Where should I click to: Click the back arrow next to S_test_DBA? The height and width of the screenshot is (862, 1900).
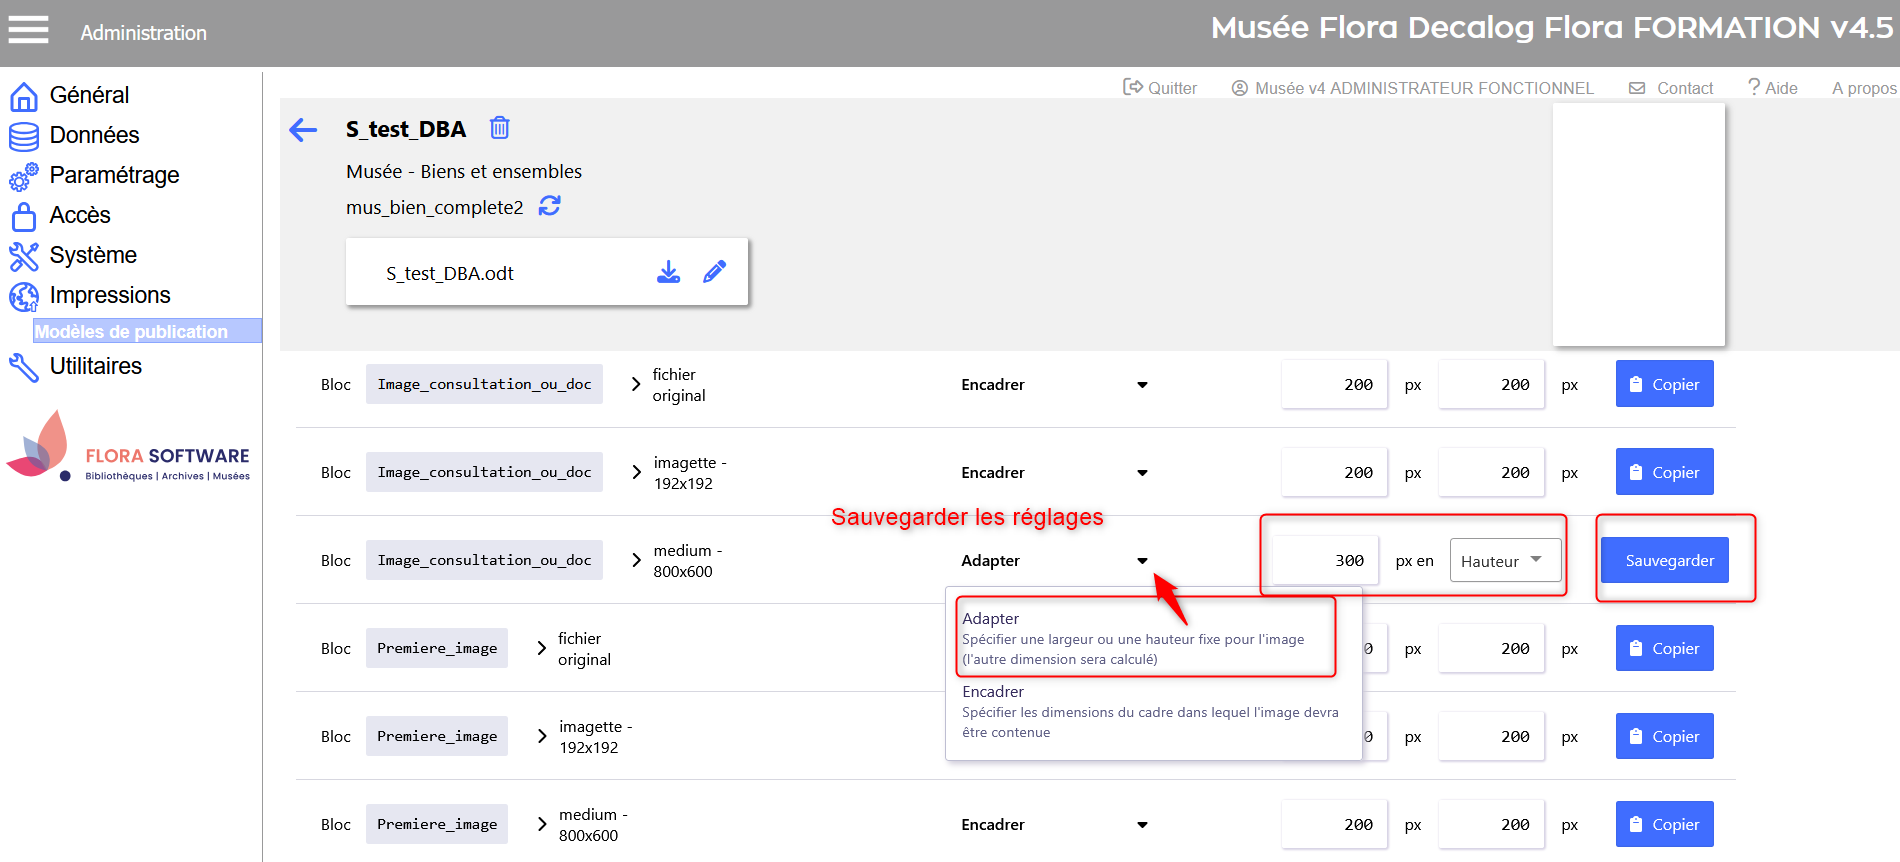(303, 129)
